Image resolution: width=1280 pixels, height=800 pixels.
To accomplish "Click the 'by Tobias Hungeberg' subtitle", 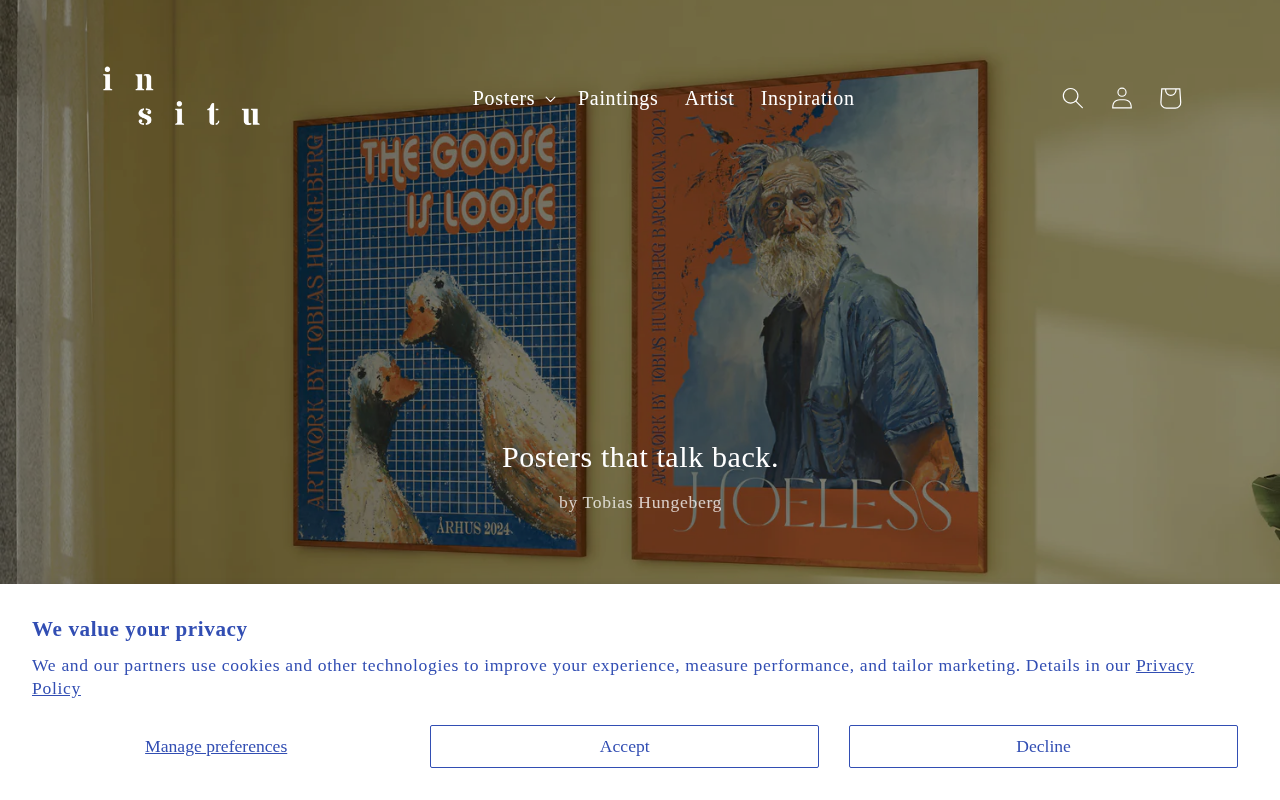I will point(640,502).
